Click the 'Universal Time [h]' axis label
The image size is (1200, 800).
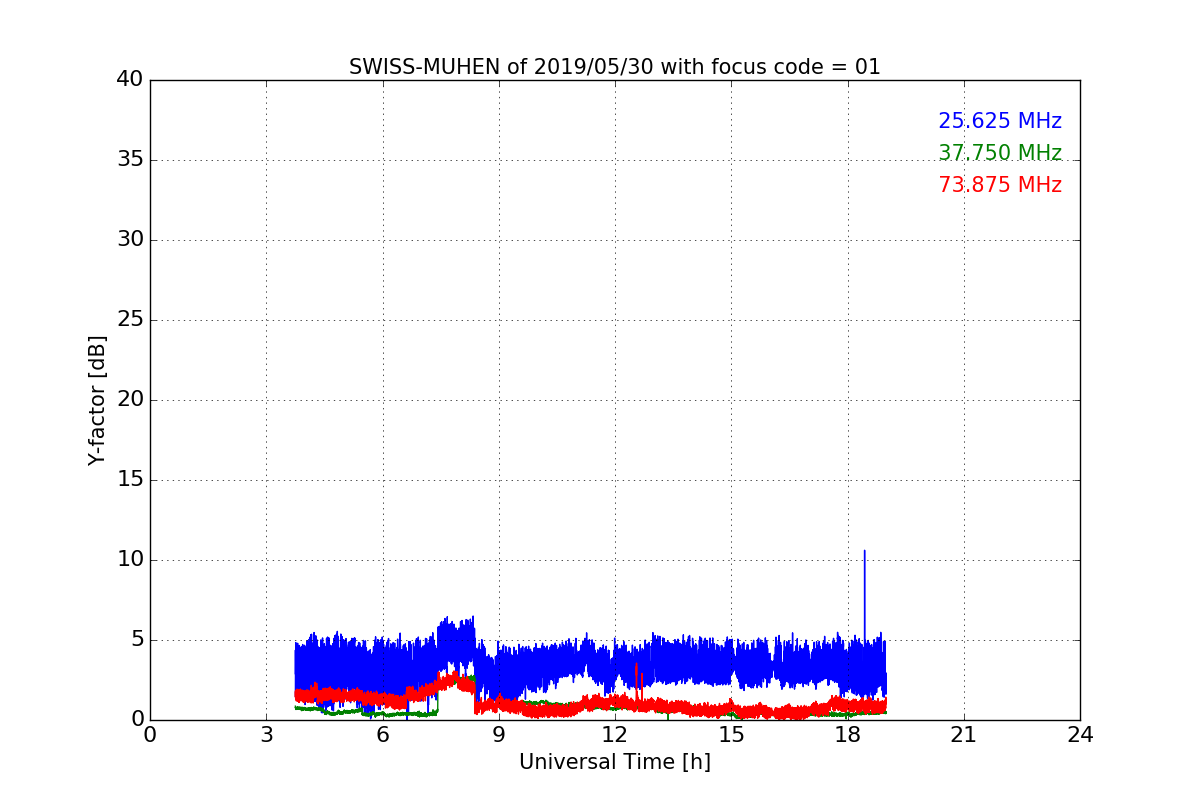click(615, 762)
